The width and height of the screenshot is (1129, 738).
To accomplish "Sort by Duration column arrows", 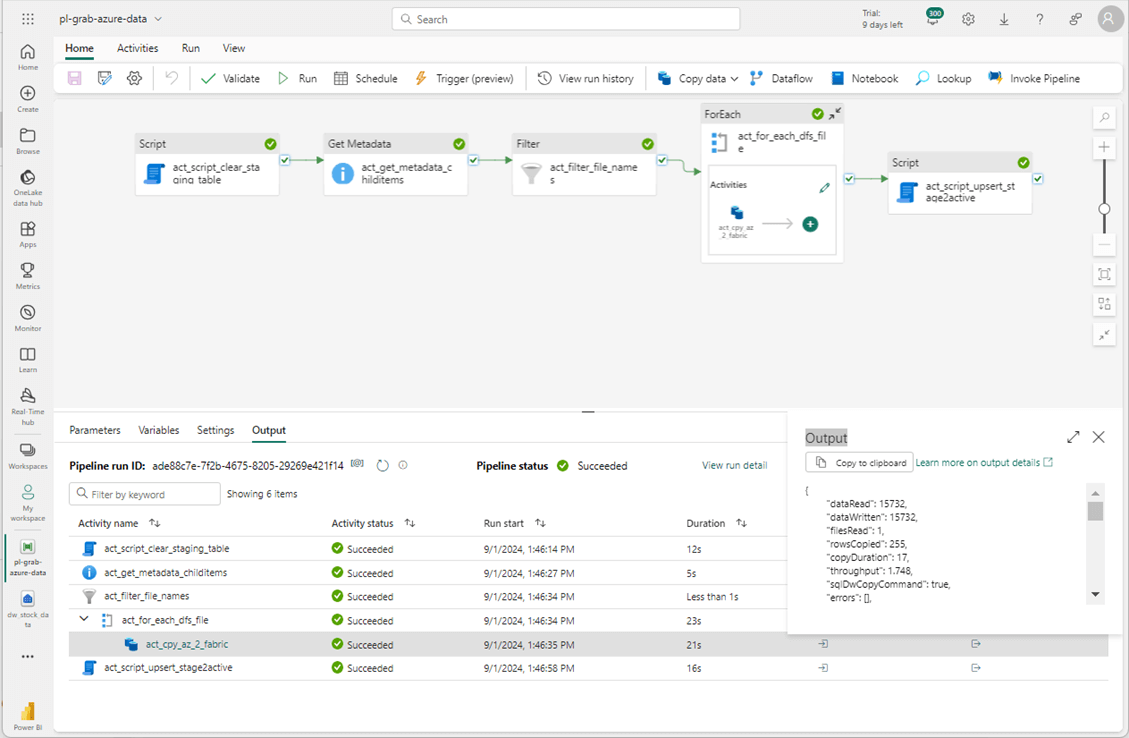I will tap(741, 523).
